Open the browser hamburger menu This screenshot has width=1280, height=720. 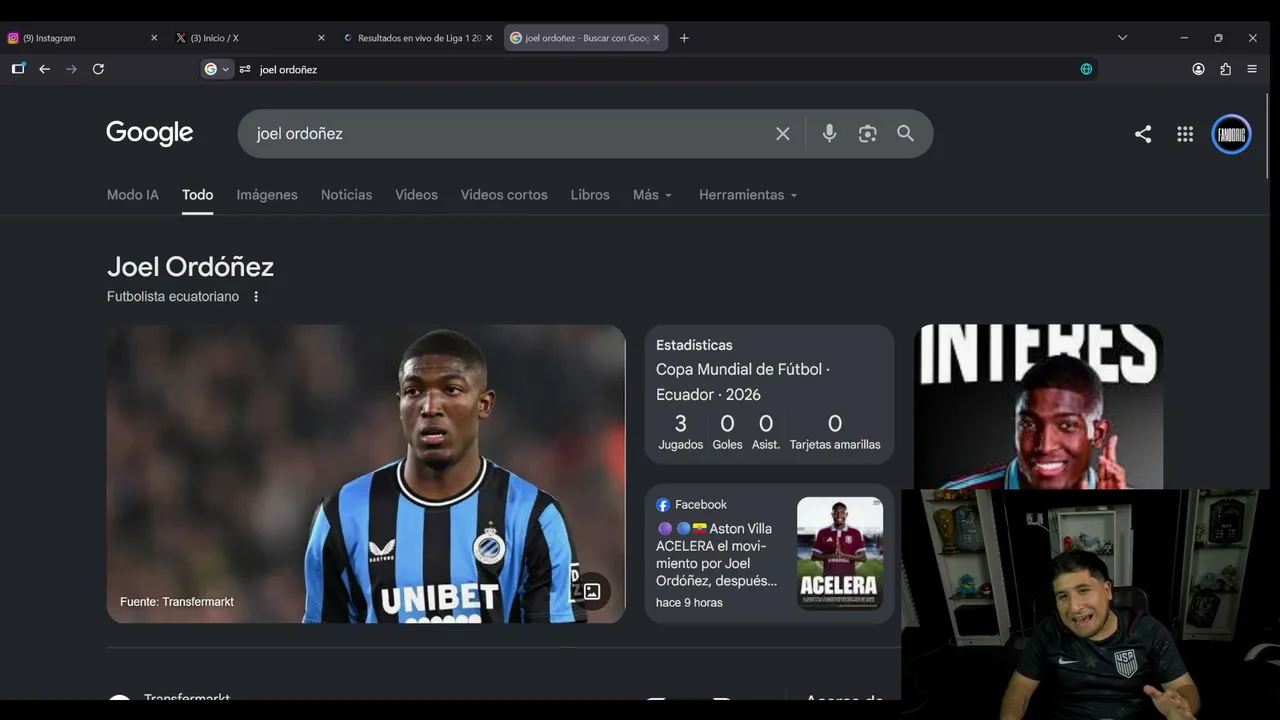(x=1252, y=69)
